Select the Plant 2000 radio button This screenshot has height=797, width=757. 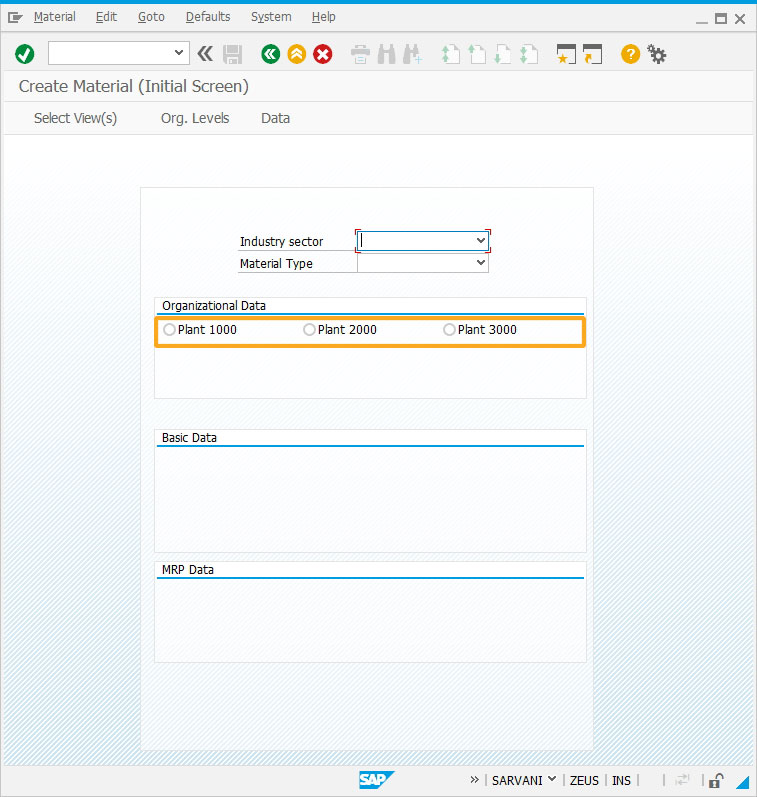click(309, 330)
